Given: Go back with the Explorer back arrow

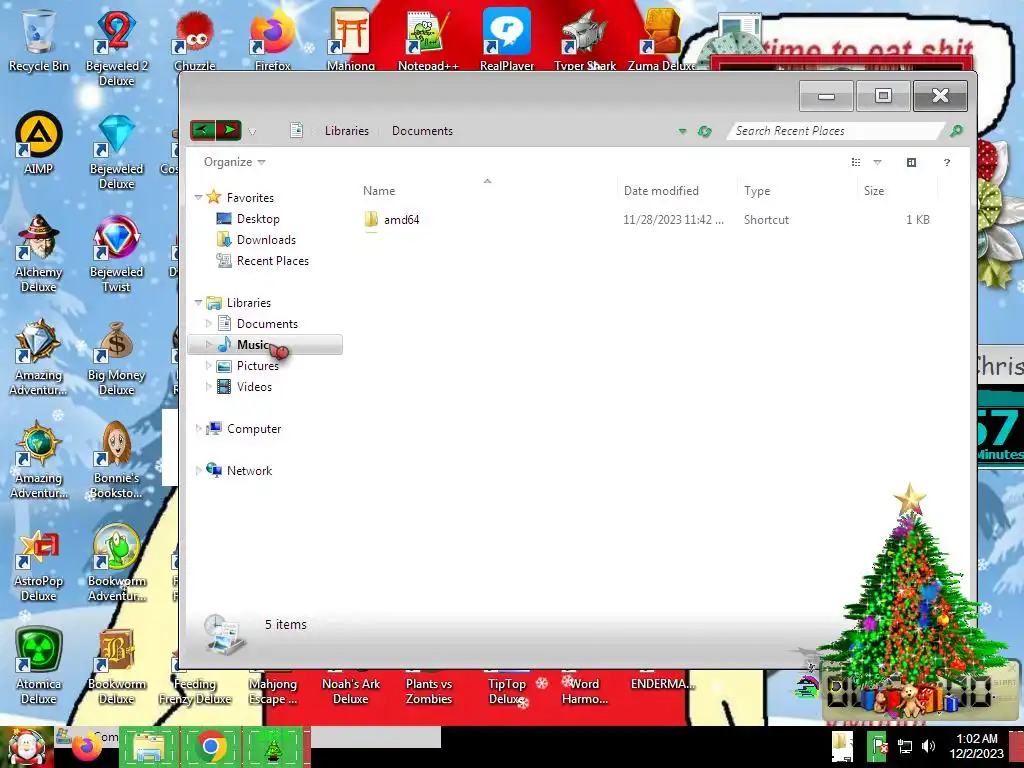Looking at the screenshot, I should point(202,131).
